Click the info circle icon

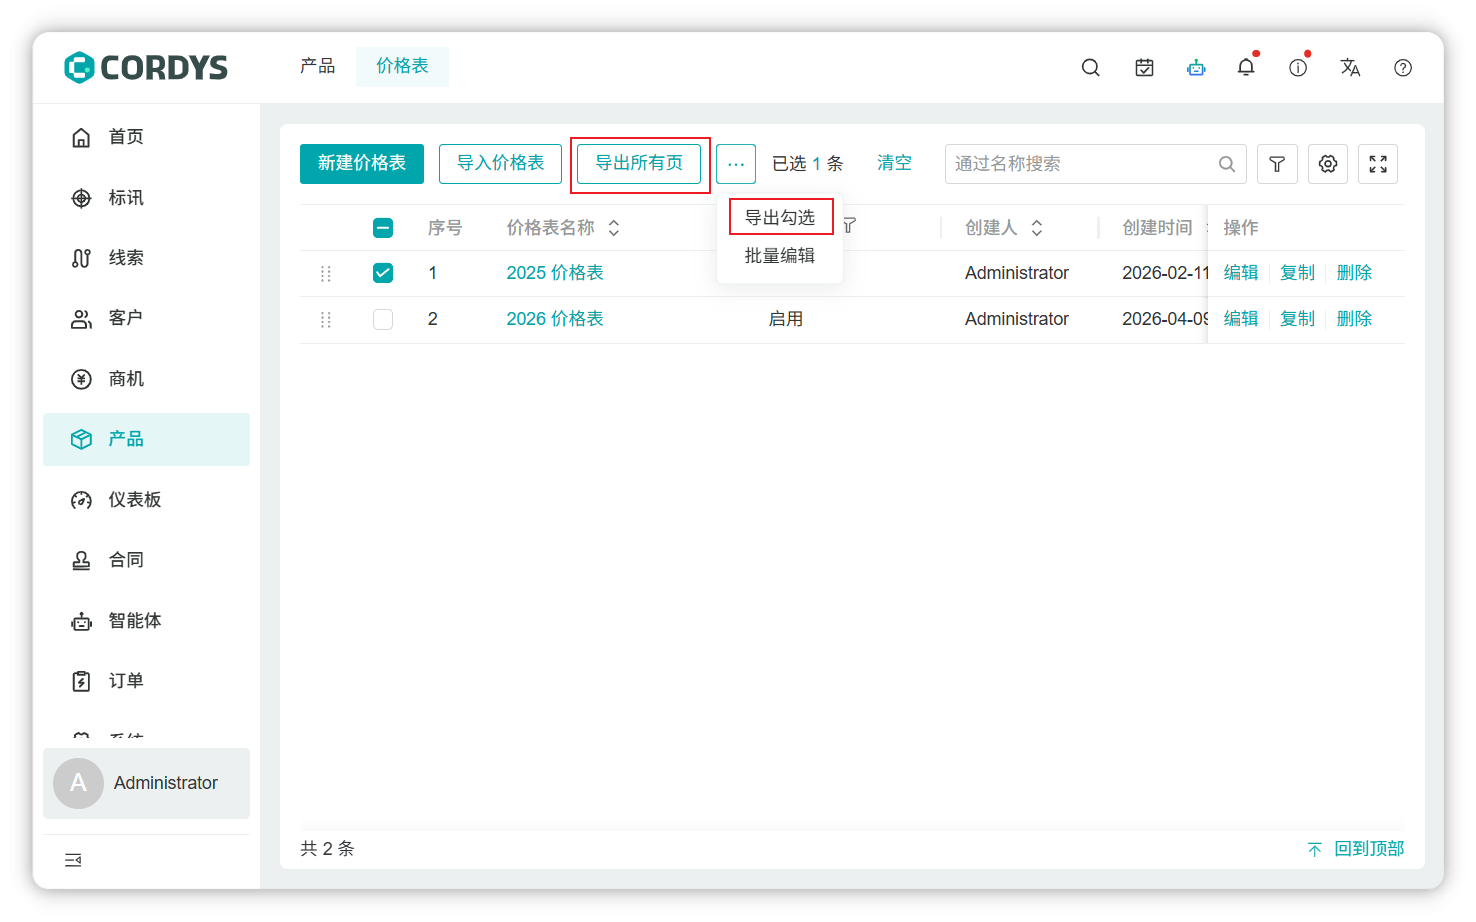(x=1298, y=67)
